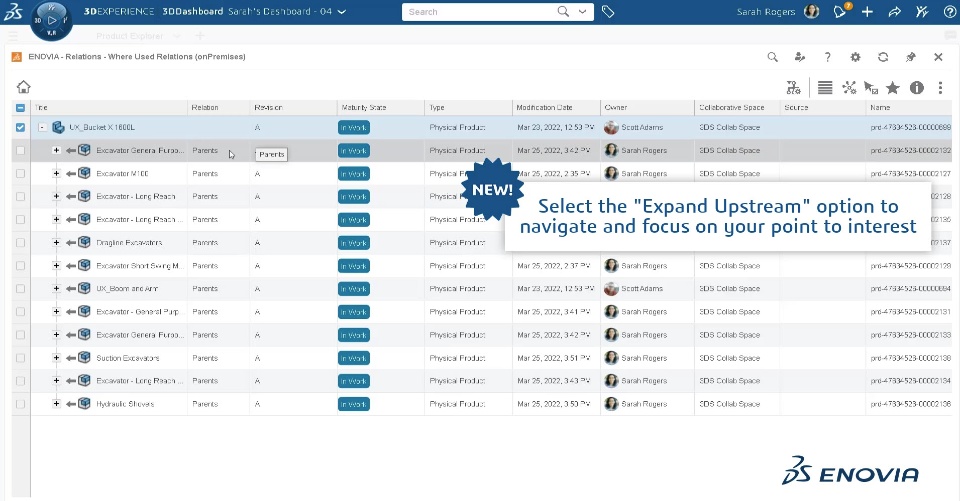Screen dimensions: 960x501
Task: Click the widget share with user icon
Action: (x=800, y=57)
